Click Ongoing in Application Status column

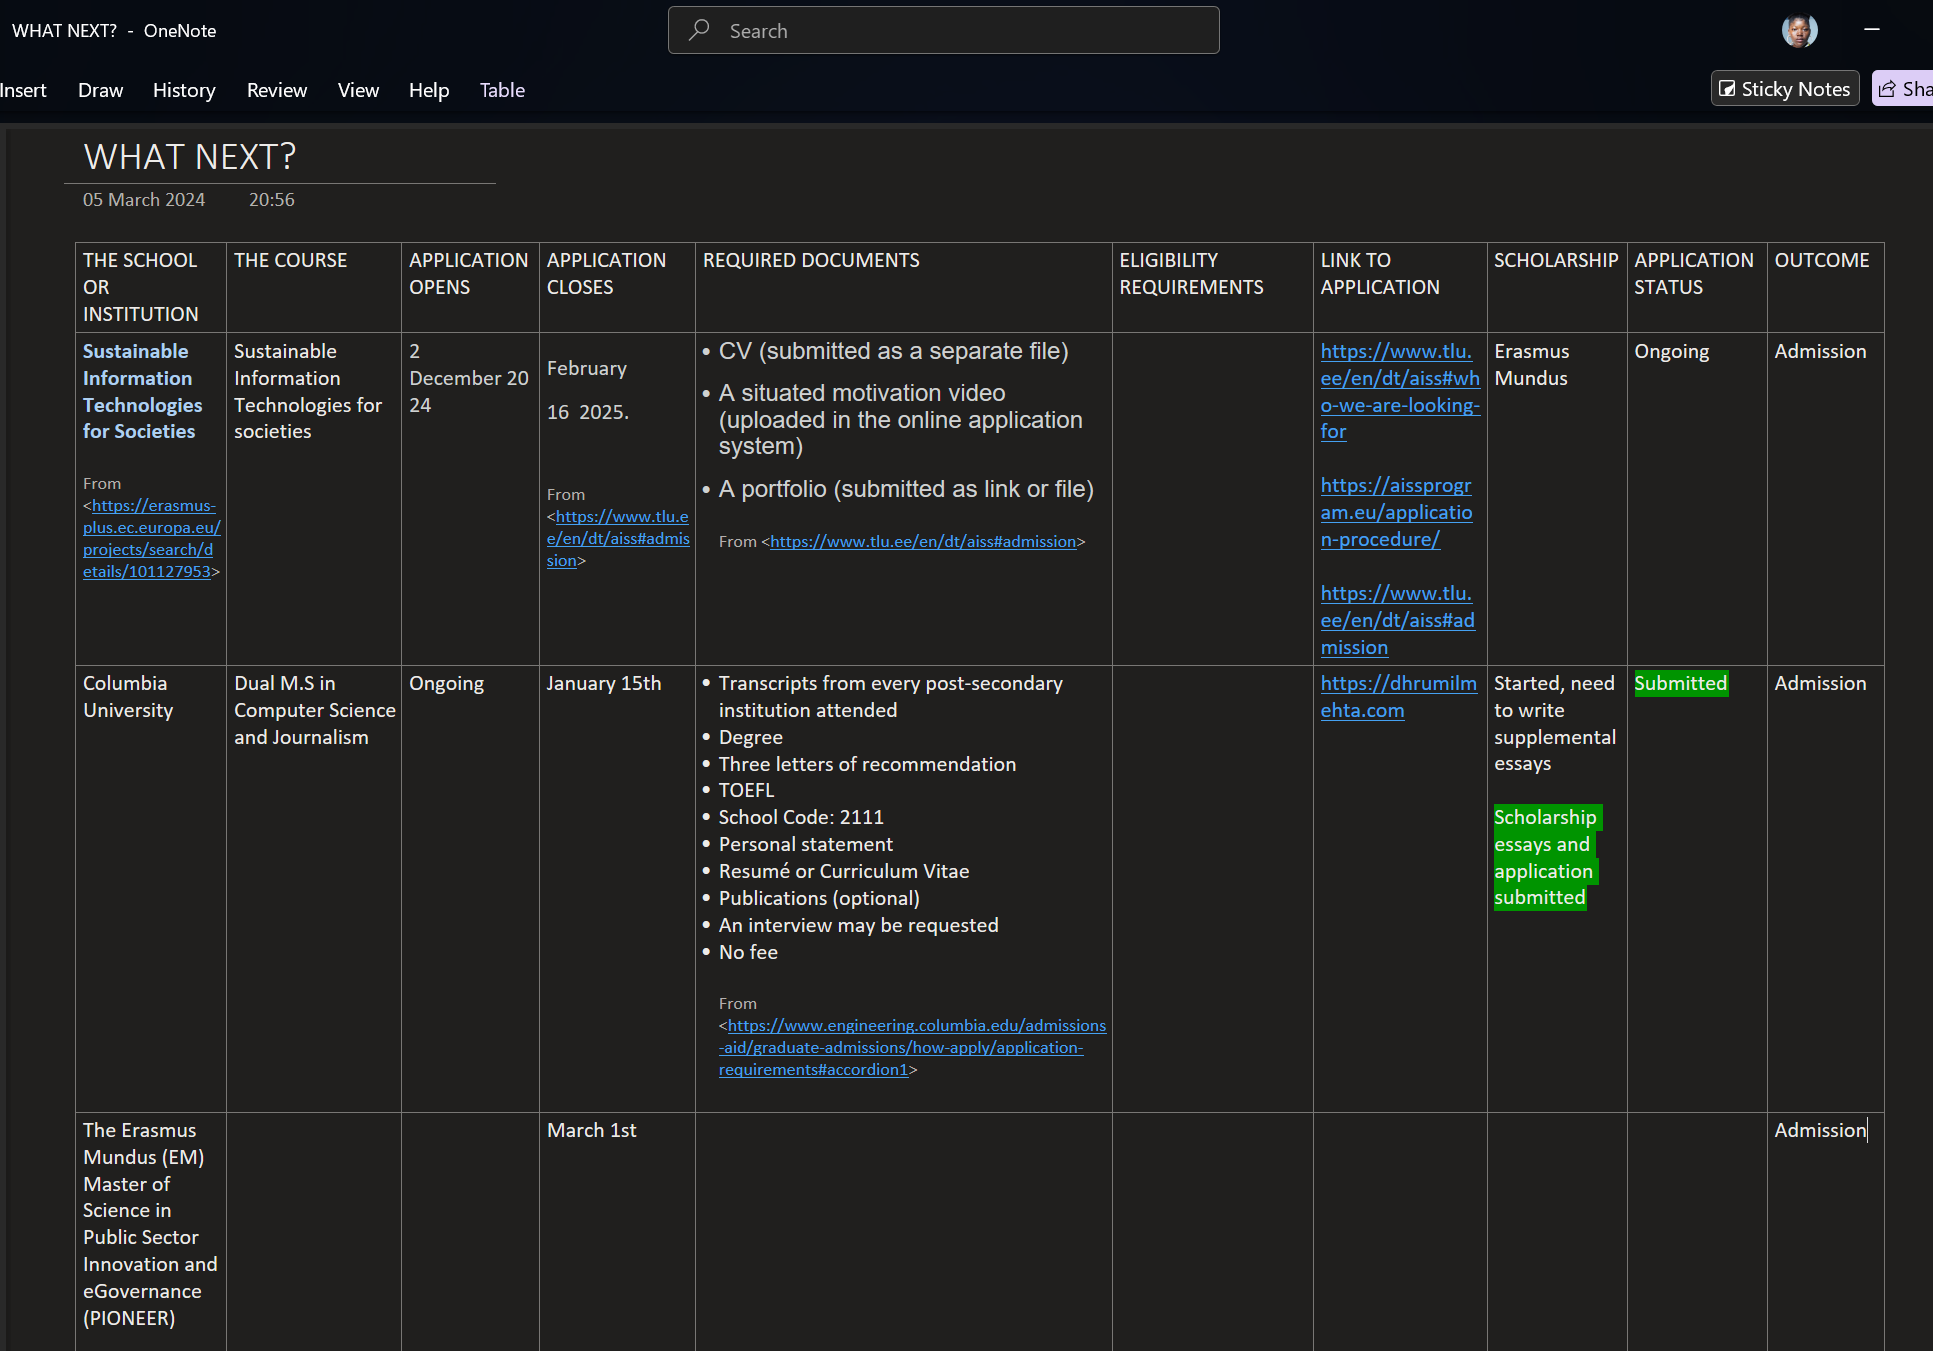(1671, 352)
